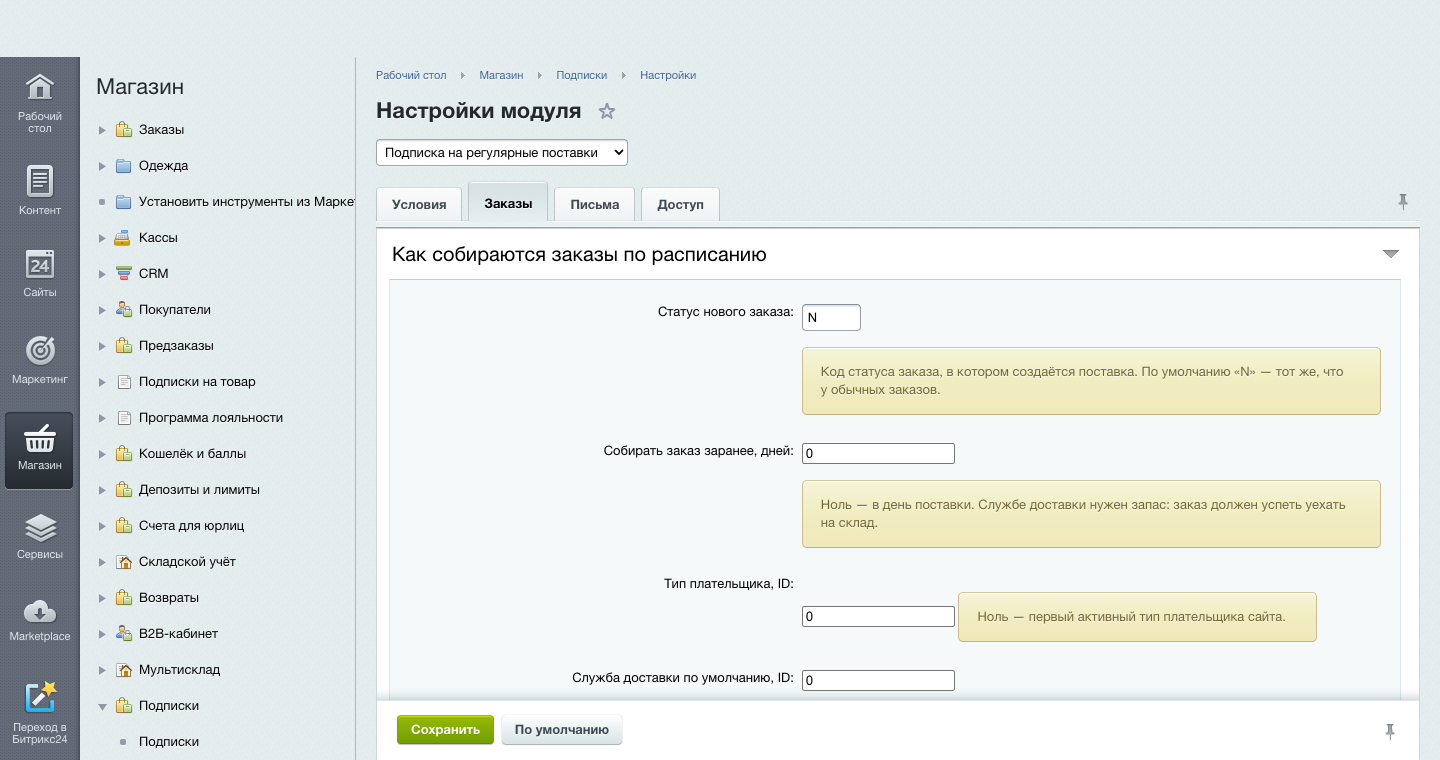Open the Сервисы sidebar section
Image resolution: width=1440 pixels, height=760 pixels.
[x=39, y=536]
